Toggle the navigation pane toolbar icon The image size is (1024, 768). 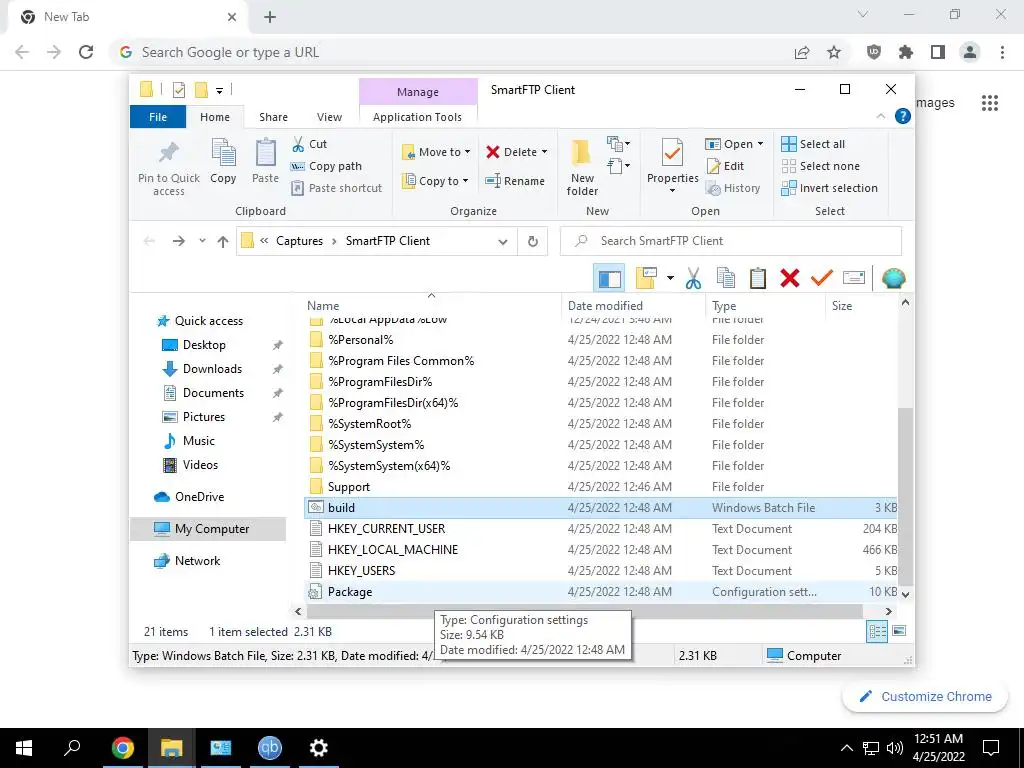(609, 279)
